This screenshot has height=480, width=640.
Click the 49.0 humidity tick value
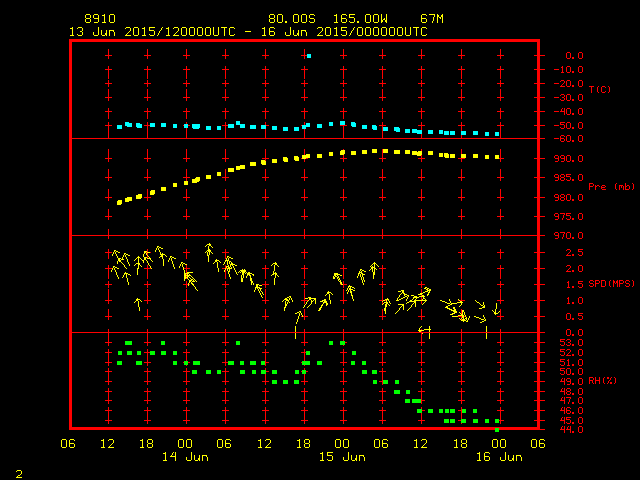pos(571,382)
